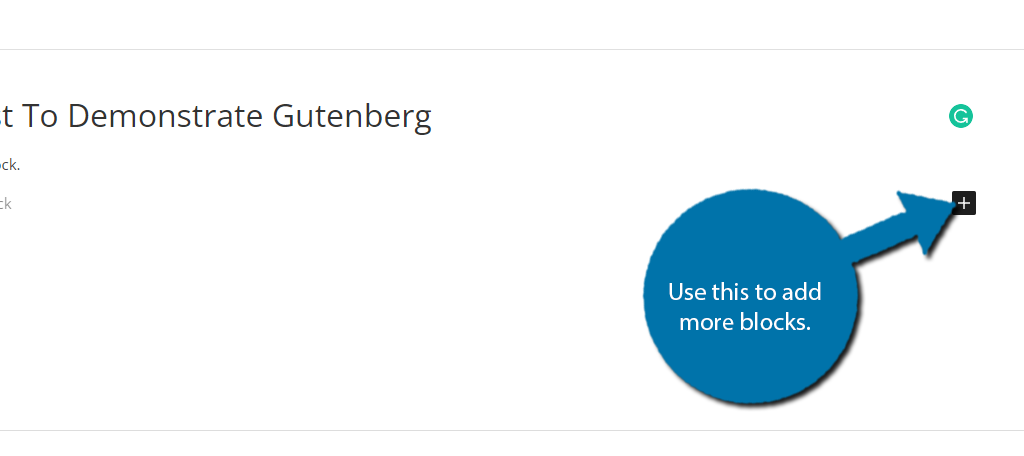Open the green Grammarly icon
Screen dimensions: 1024x456
pyautogui.click(x=961, y=116)
